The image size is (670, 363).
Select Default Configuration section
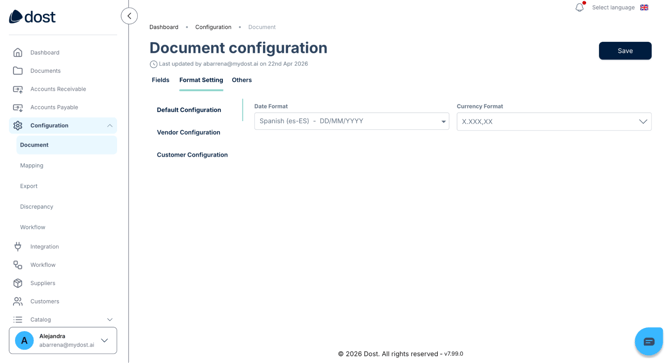click(189, 110)
